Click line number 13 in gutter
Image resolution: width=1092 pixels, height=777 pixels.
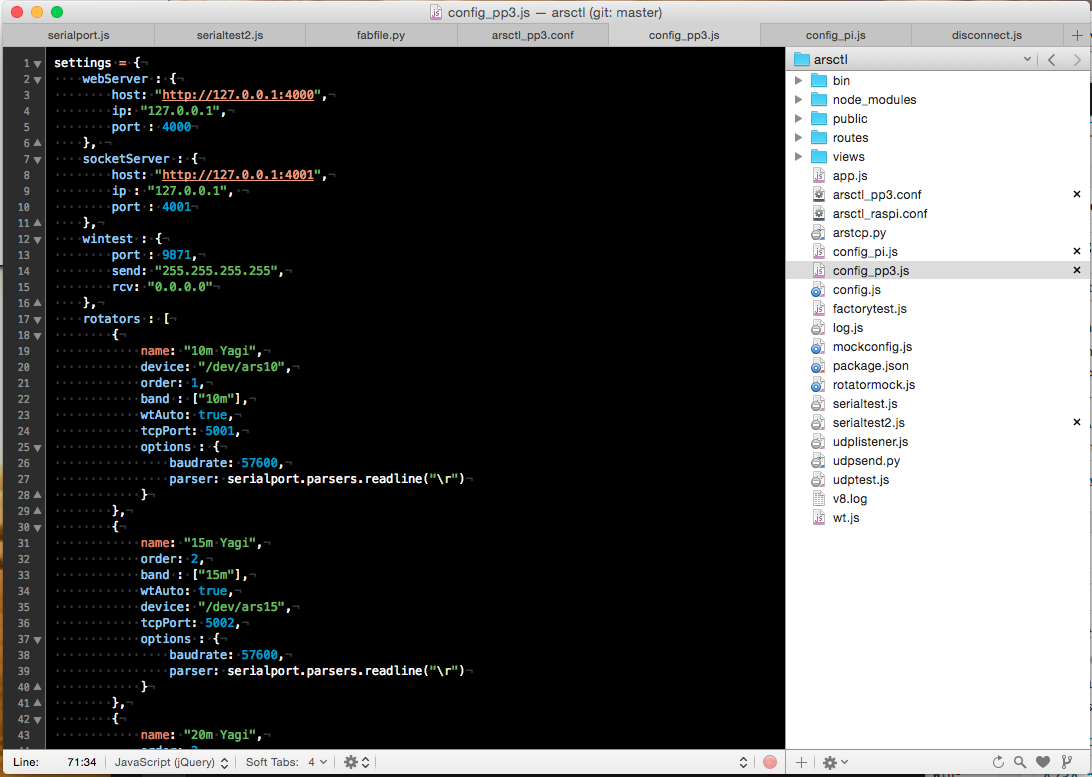pos(24,255)
